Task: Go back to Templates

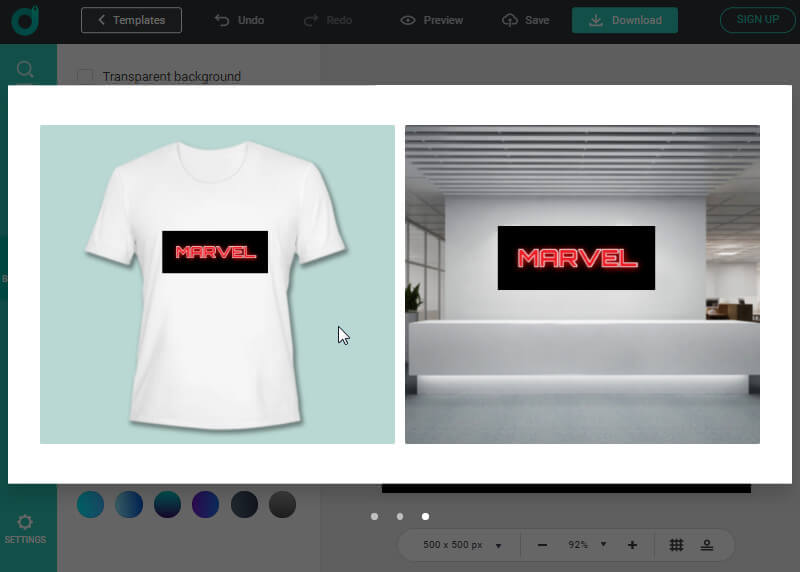Action: pyautogui.click(x=131, y=20)
